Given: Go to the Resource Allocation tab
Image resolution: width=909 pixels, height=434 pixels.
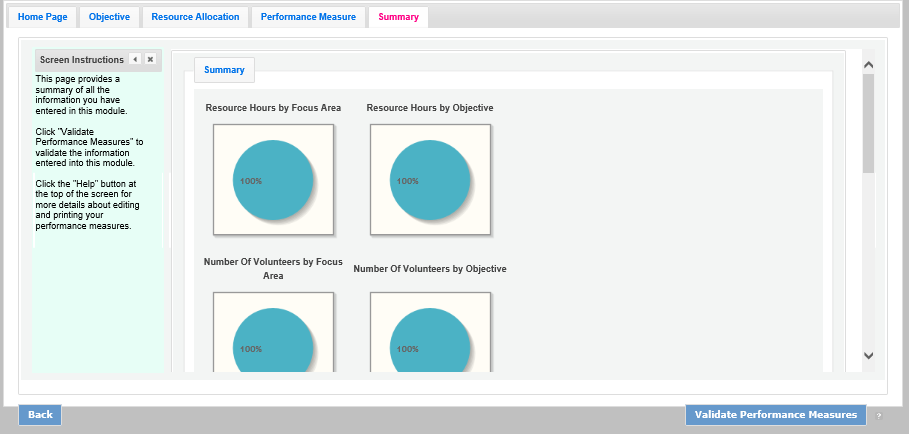Looking at the screenshot, I should (x=195, y=17).
